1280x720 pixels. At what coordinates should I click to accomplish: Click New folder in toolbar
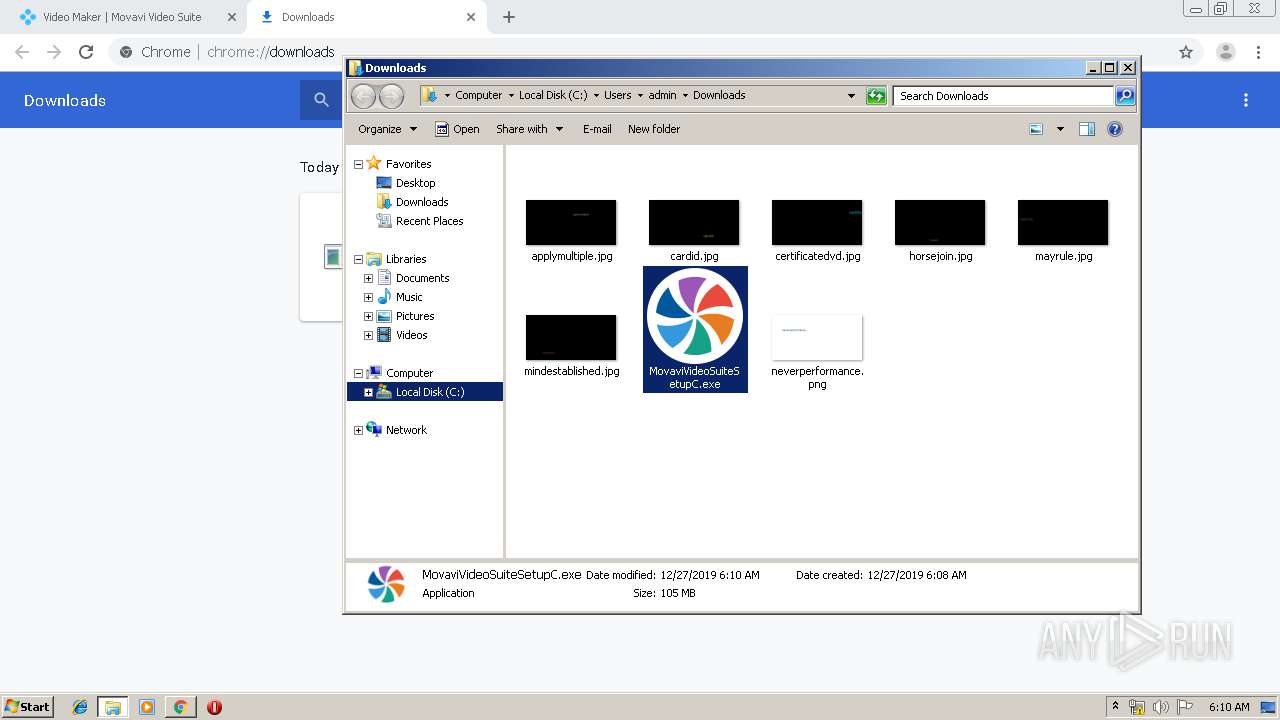click(x=654, y=129)
